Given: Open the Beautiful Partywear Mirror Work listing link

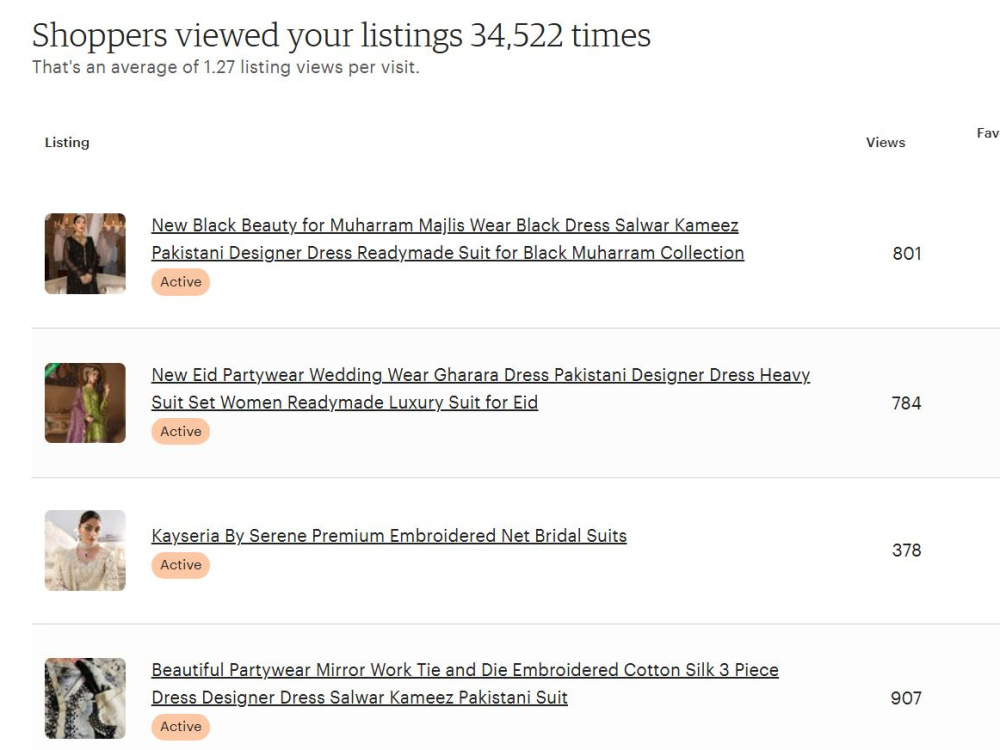Looking at the screenshot, I should [x=465, y=684].
